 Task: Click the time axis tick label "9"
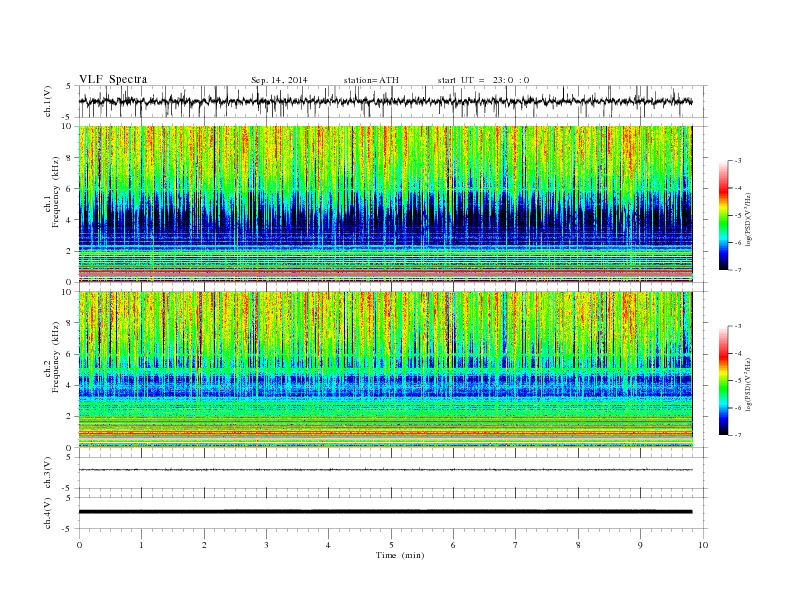coord(640,545)
